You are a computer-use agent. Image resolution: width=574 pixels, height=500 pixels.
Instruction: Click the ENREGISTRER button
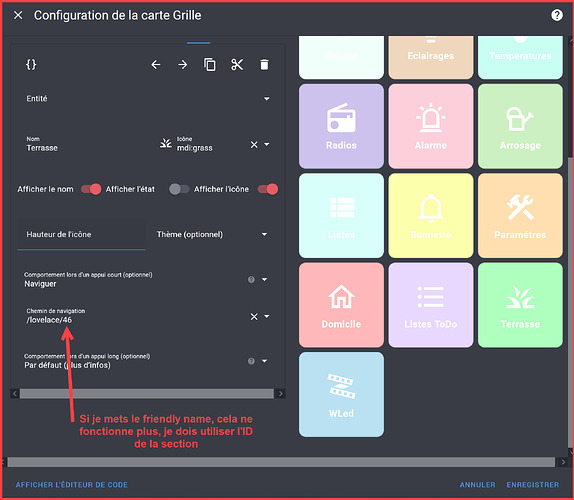point(533,485)
